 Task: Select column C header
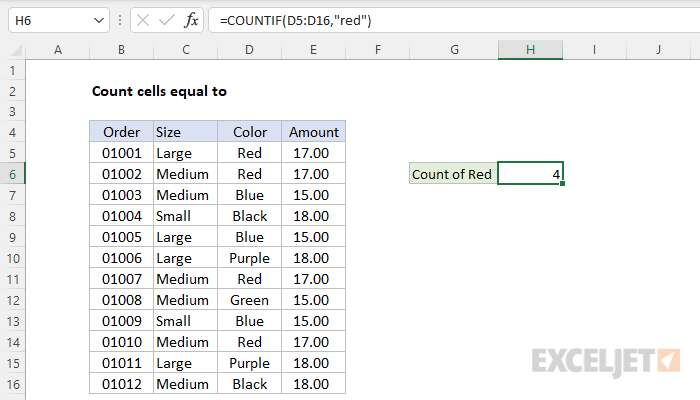186,50
